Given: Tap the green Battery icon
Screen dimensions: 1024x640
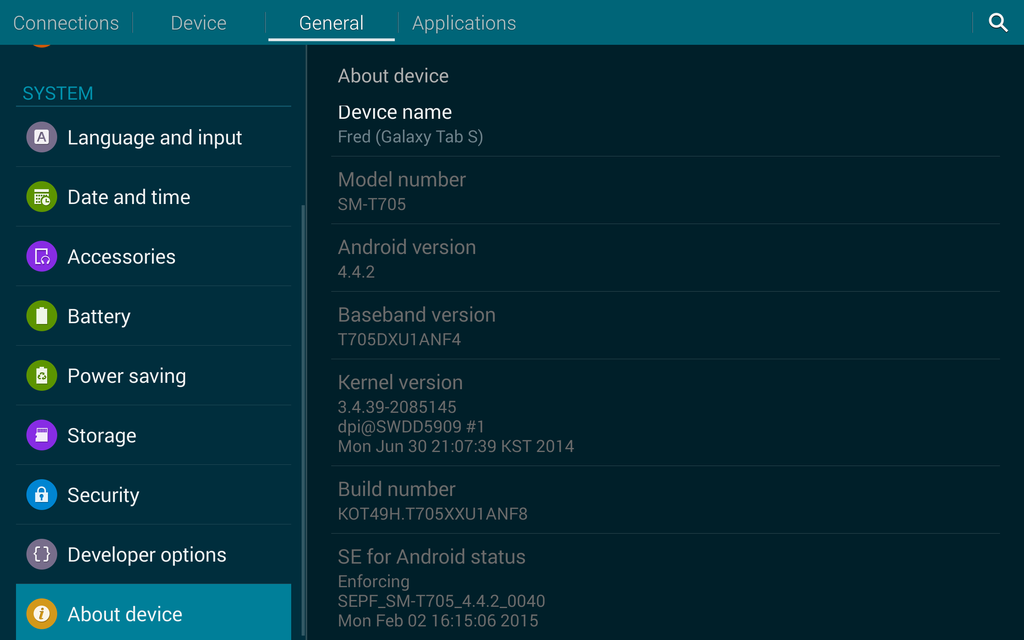Looking at the screenshot, I should (41, 316).
